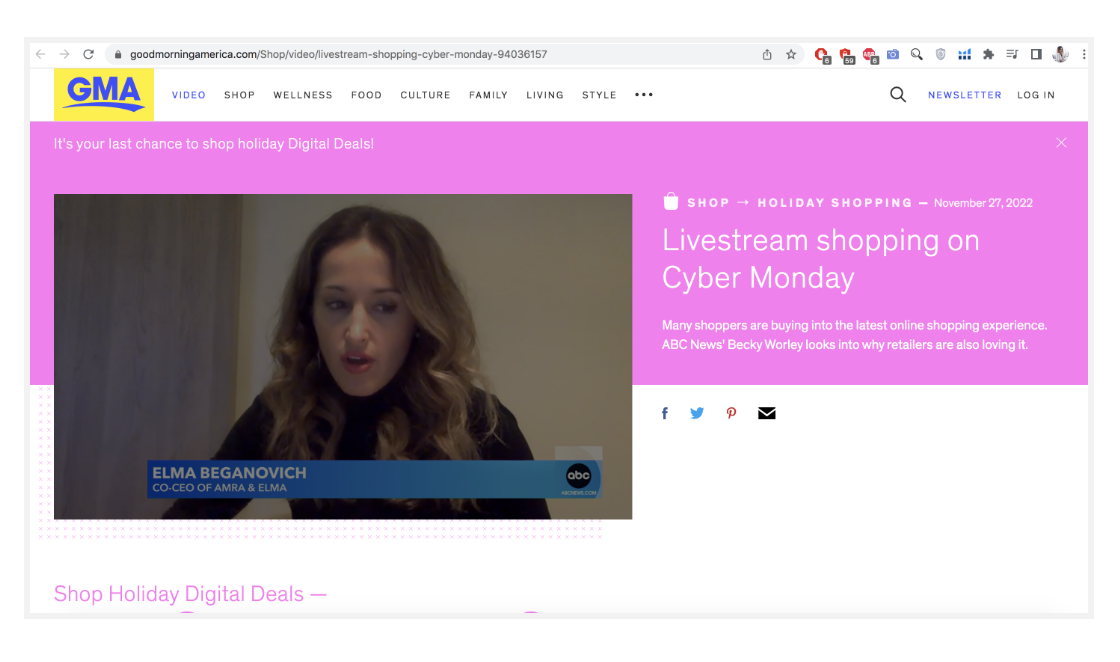Image resolution: width=1120 pixels, height=662 pixels.
Task: Go back with the browser back arrow
Action: pos(41,54)
